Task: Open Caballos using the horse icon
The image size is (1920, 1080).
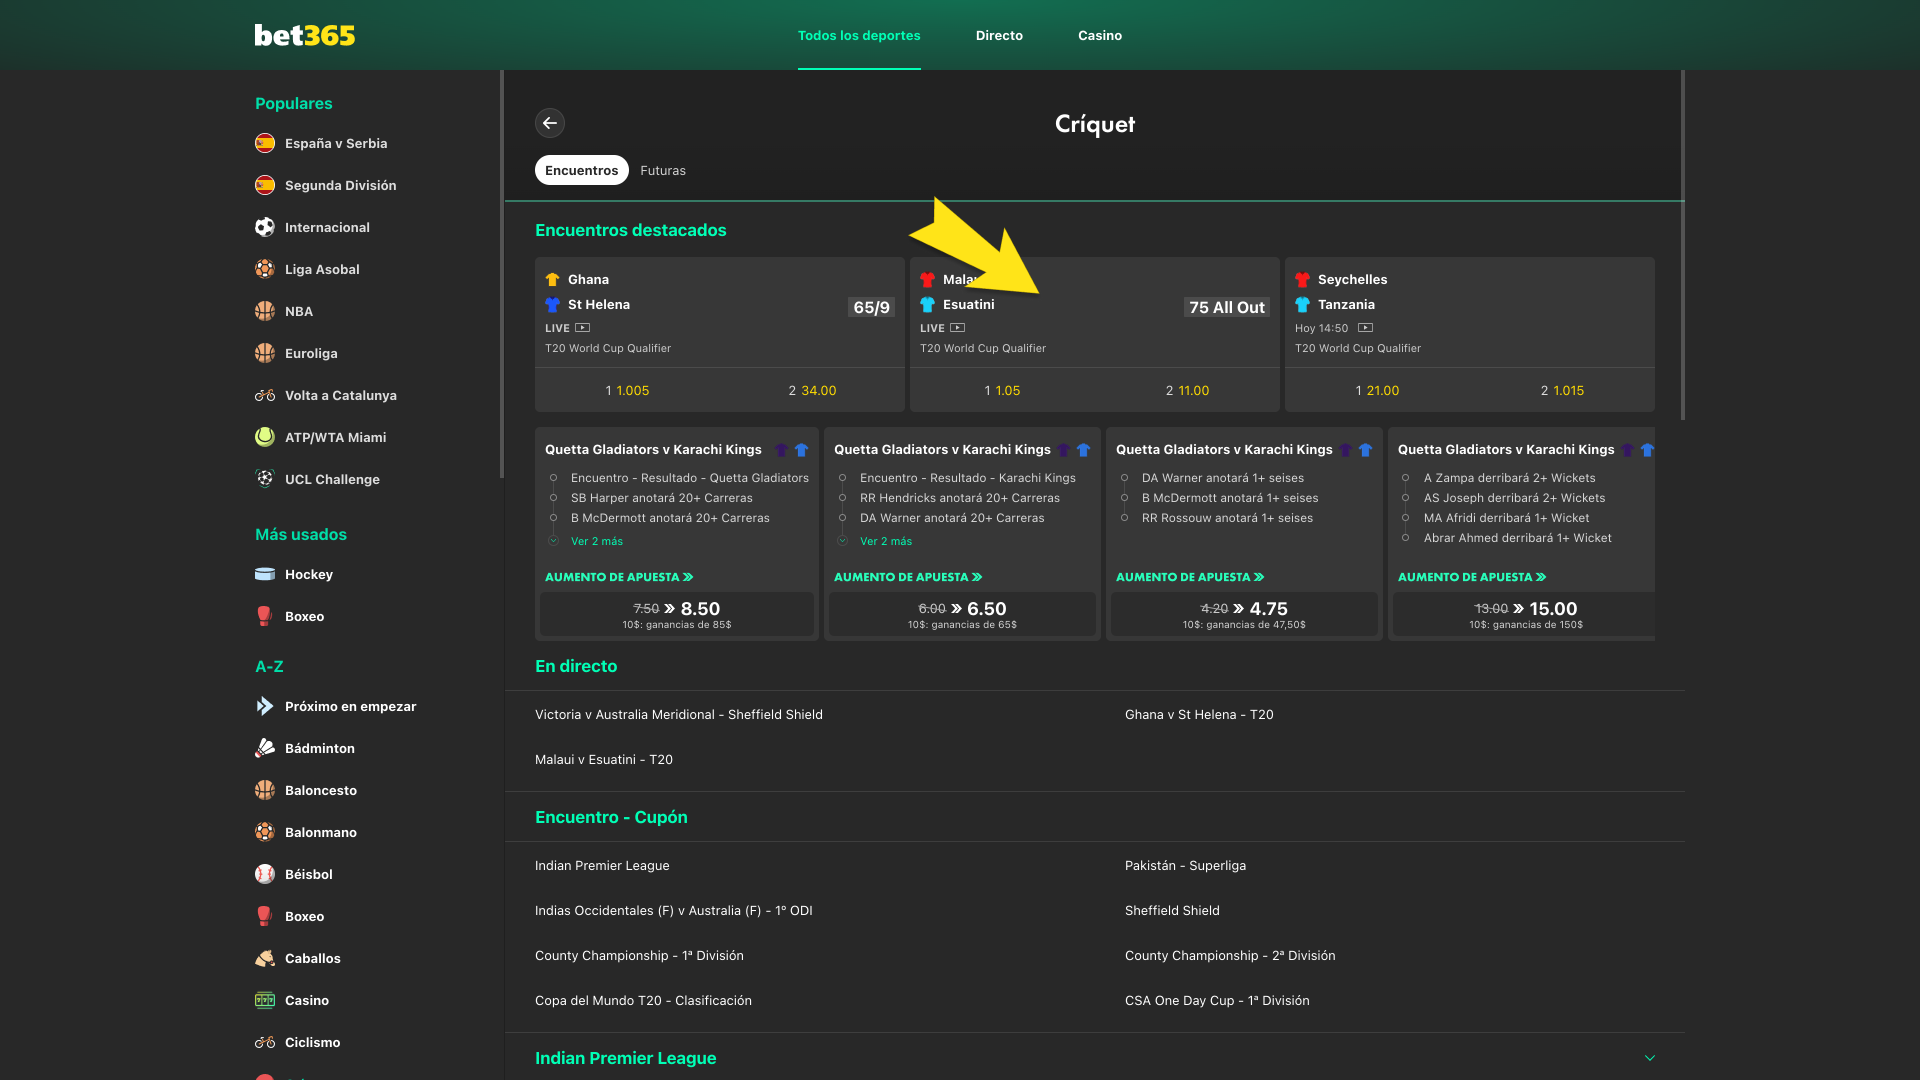Action: point(264,958)
